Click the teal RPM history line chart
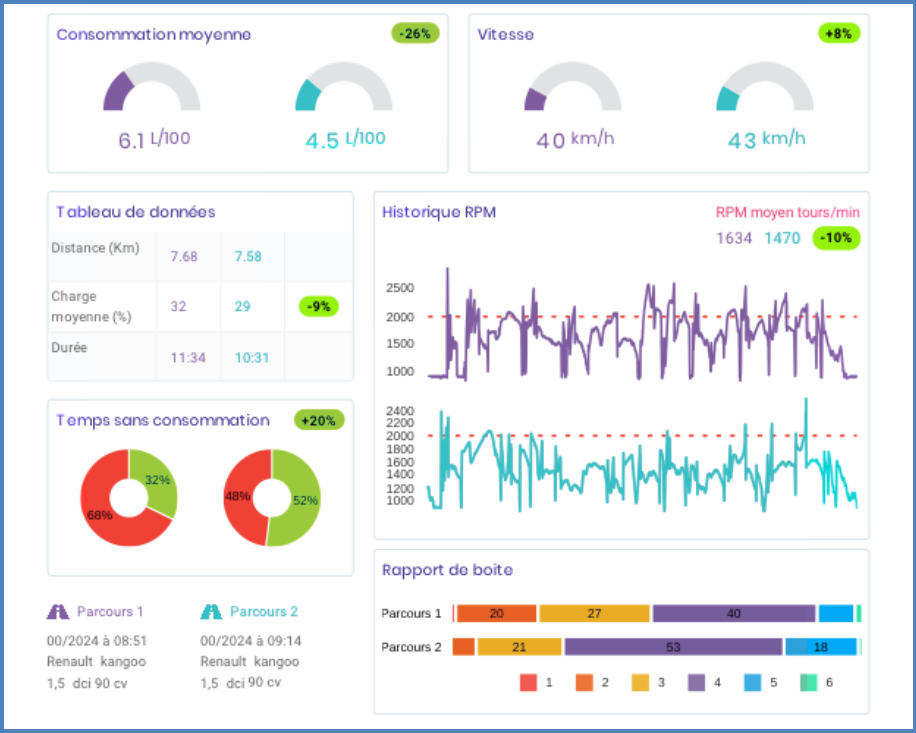 643,456
